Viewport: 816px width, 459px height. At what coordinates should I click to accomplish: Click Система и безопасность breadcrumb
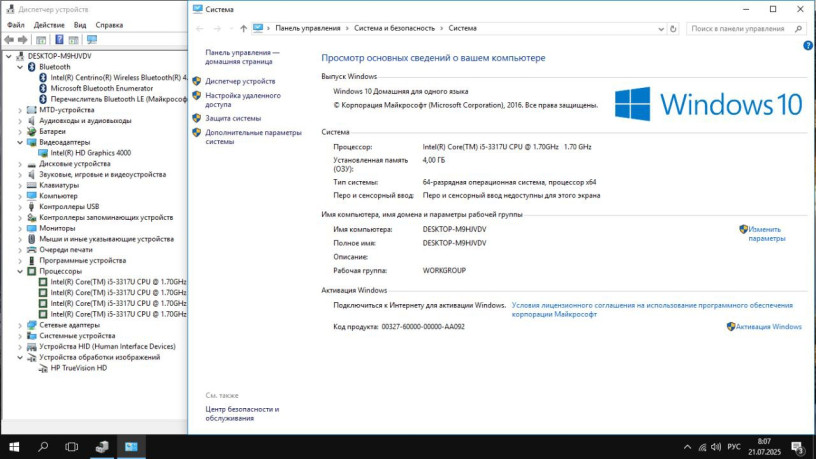(394, 29)
